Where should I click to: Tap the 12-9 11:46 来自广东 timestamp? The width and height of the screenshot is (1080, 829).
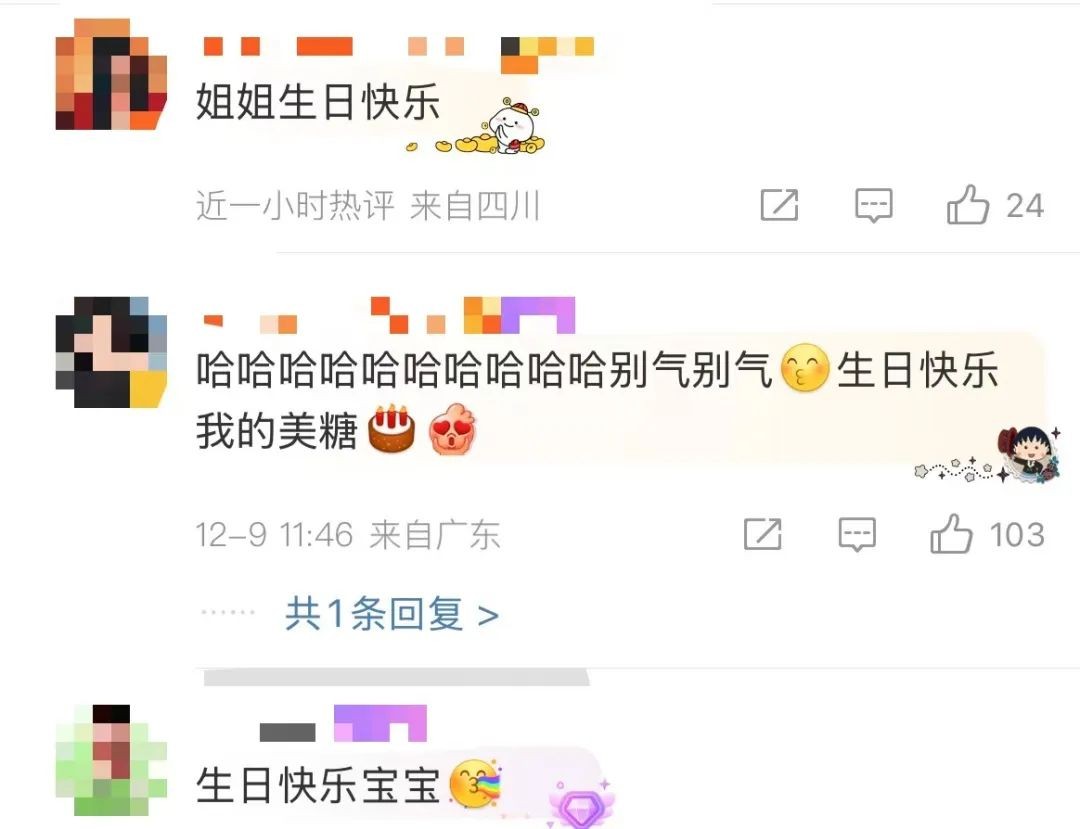348,534
